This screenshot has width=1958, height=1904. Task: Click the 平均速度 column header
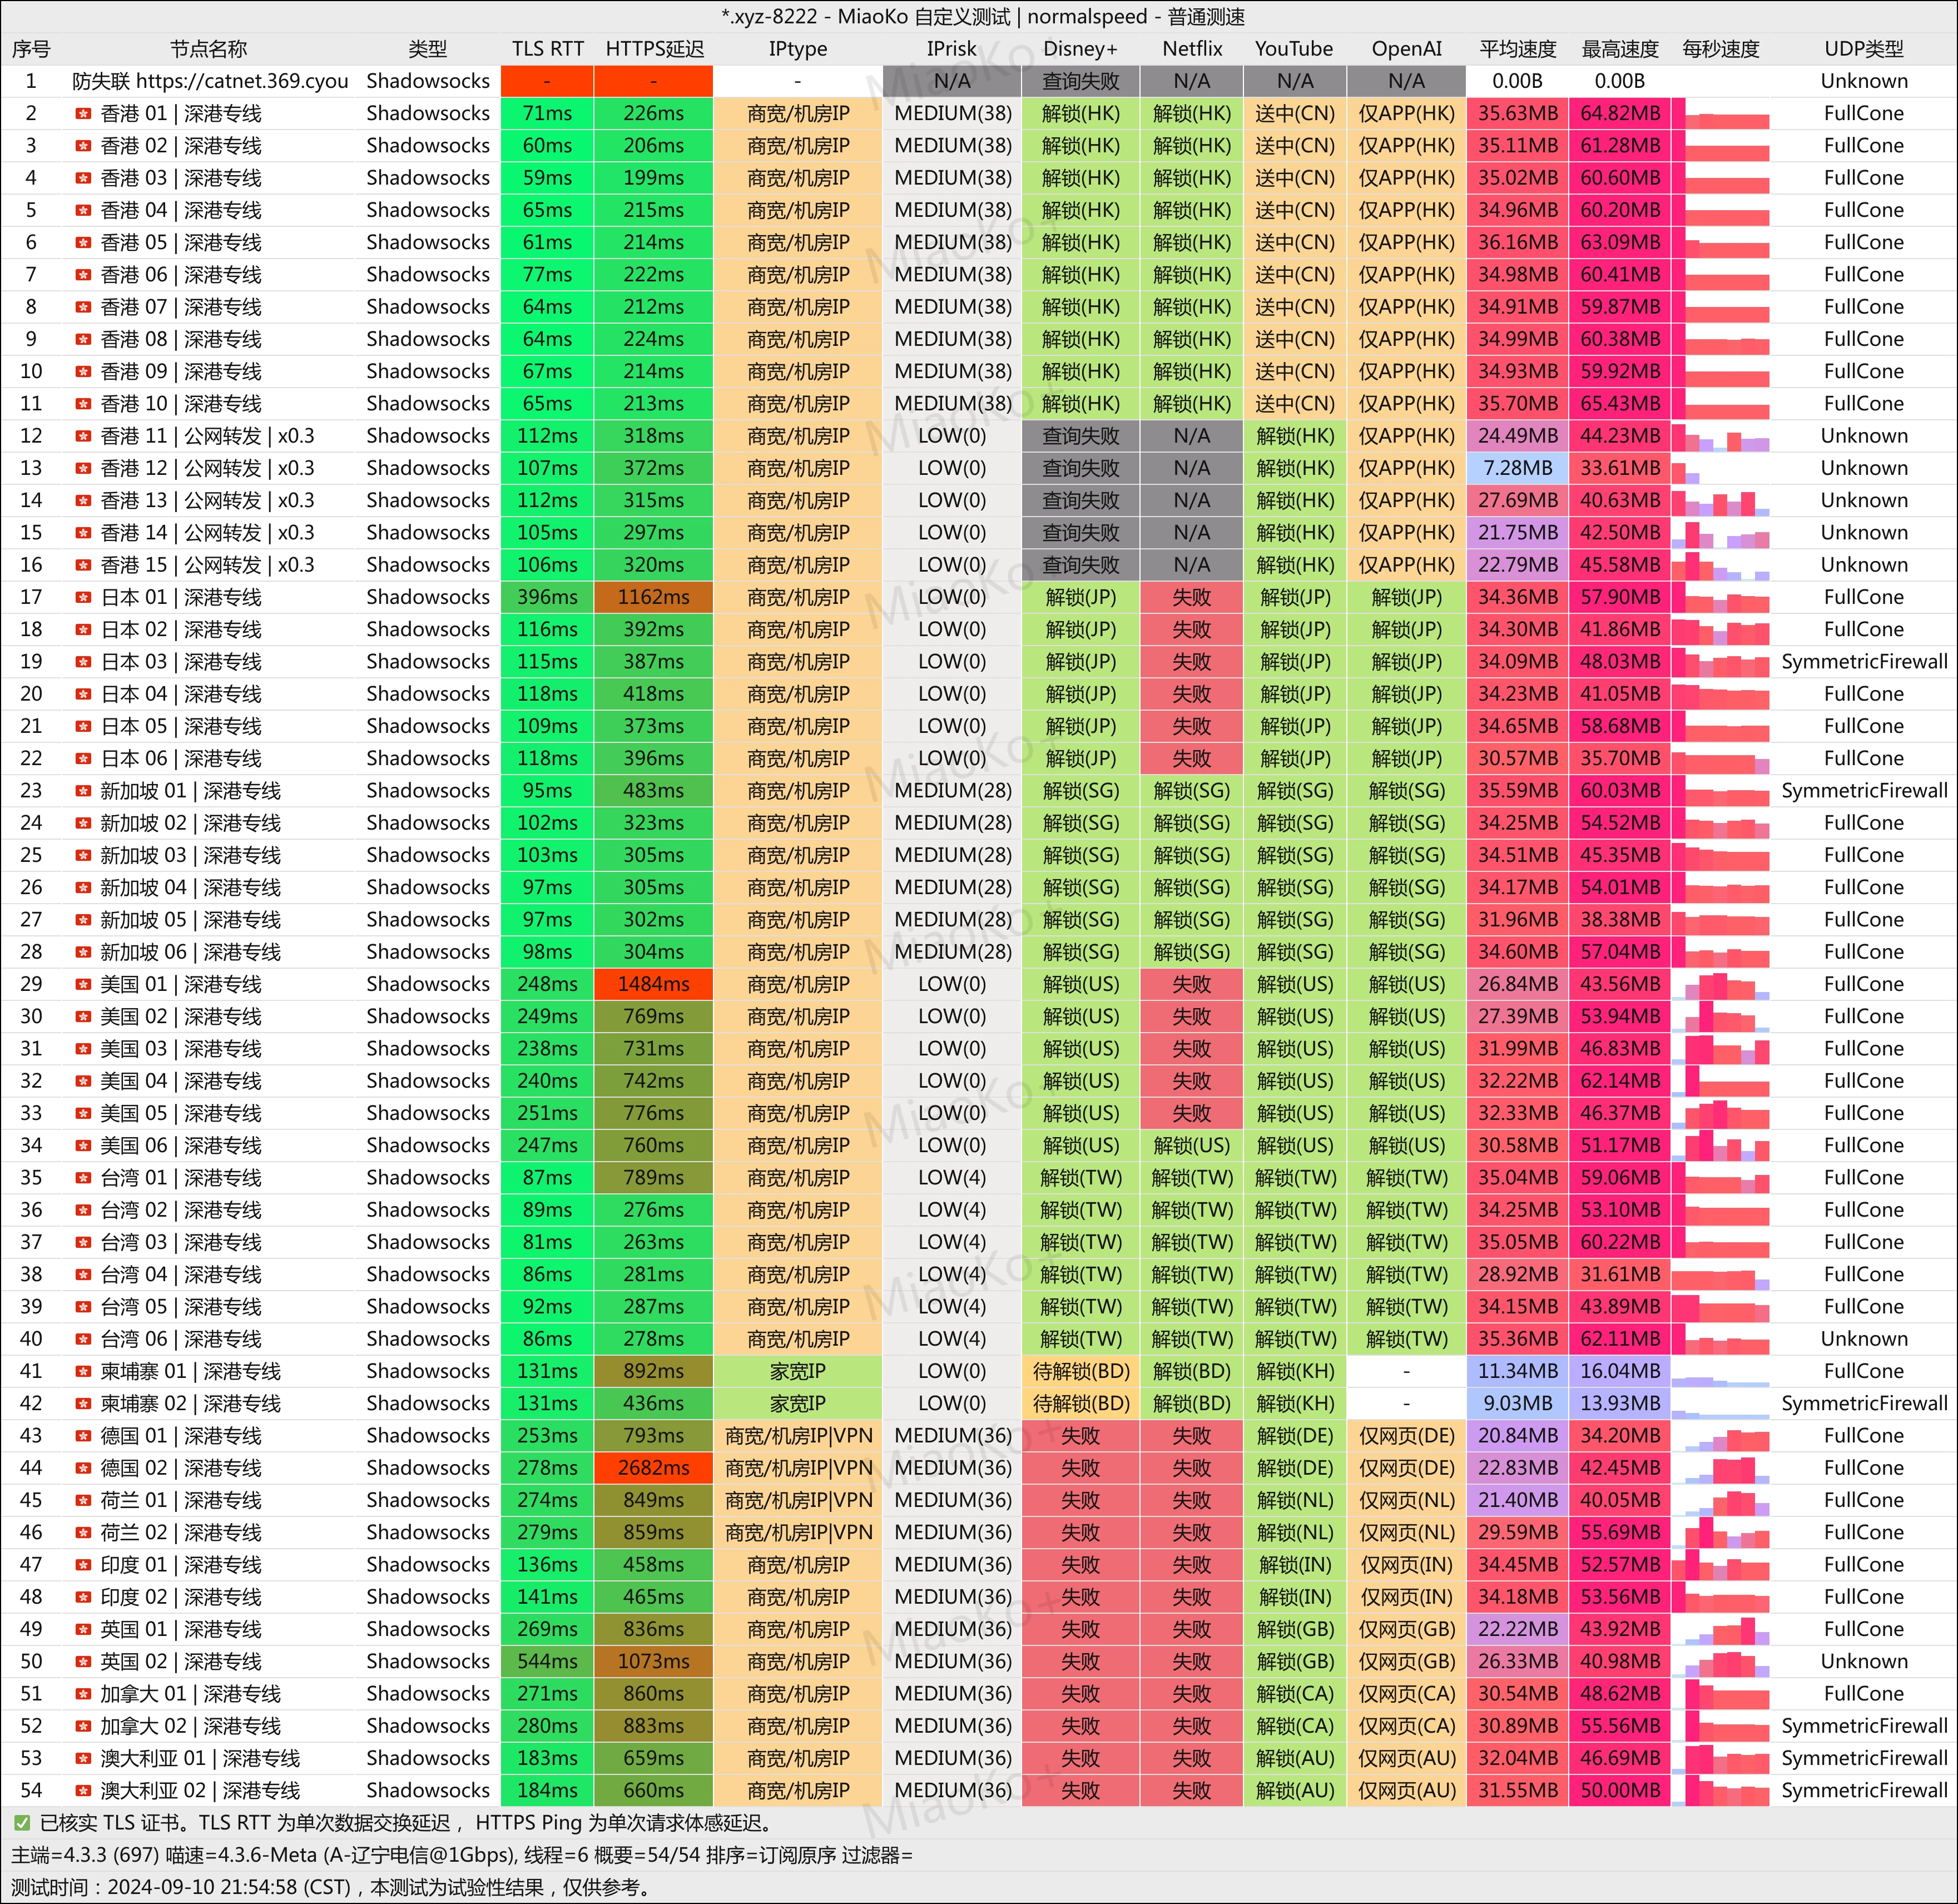[1517, 49]
